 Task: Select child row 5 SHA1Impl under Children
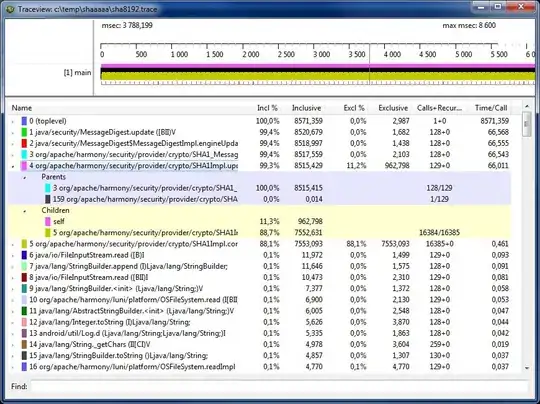[260, 233]
